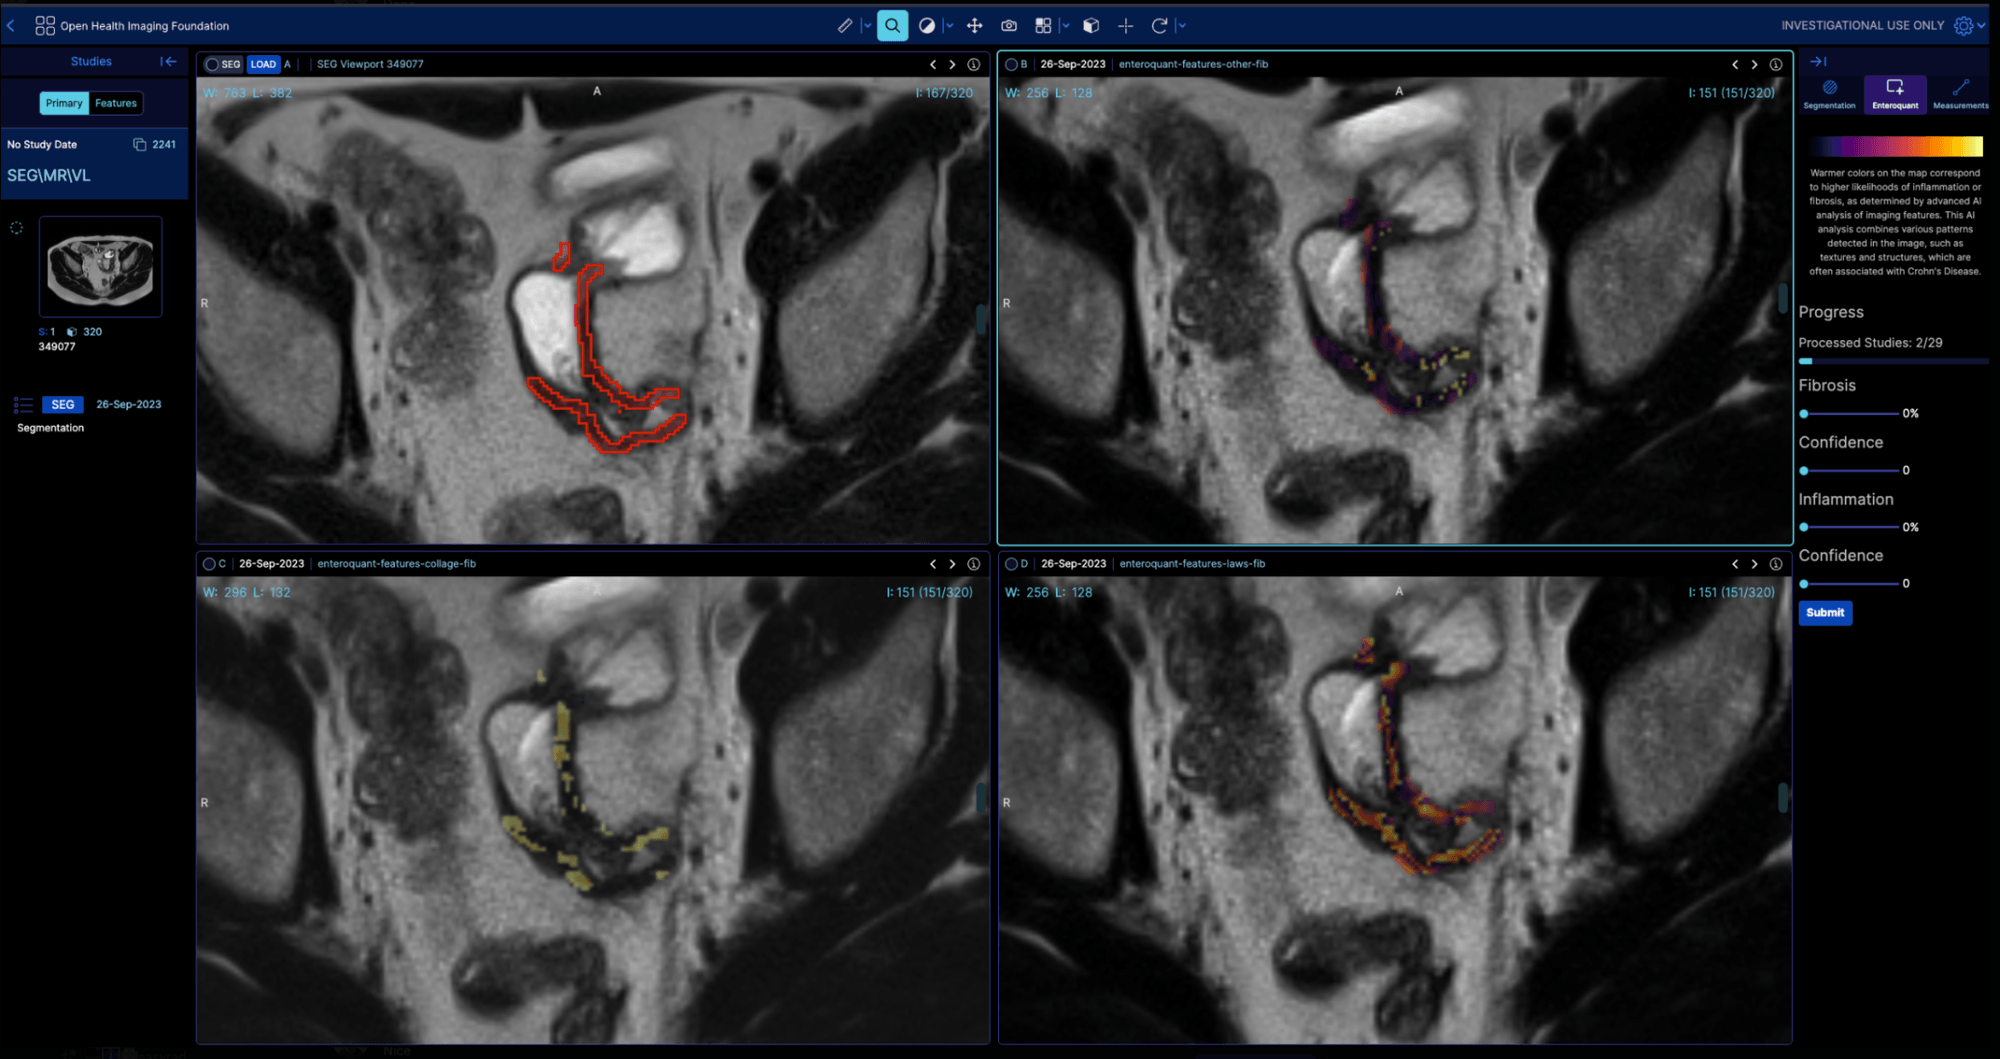Expand layout grid dropdown arrow
2000x1059 pixels.
[x=1064, y=26]
